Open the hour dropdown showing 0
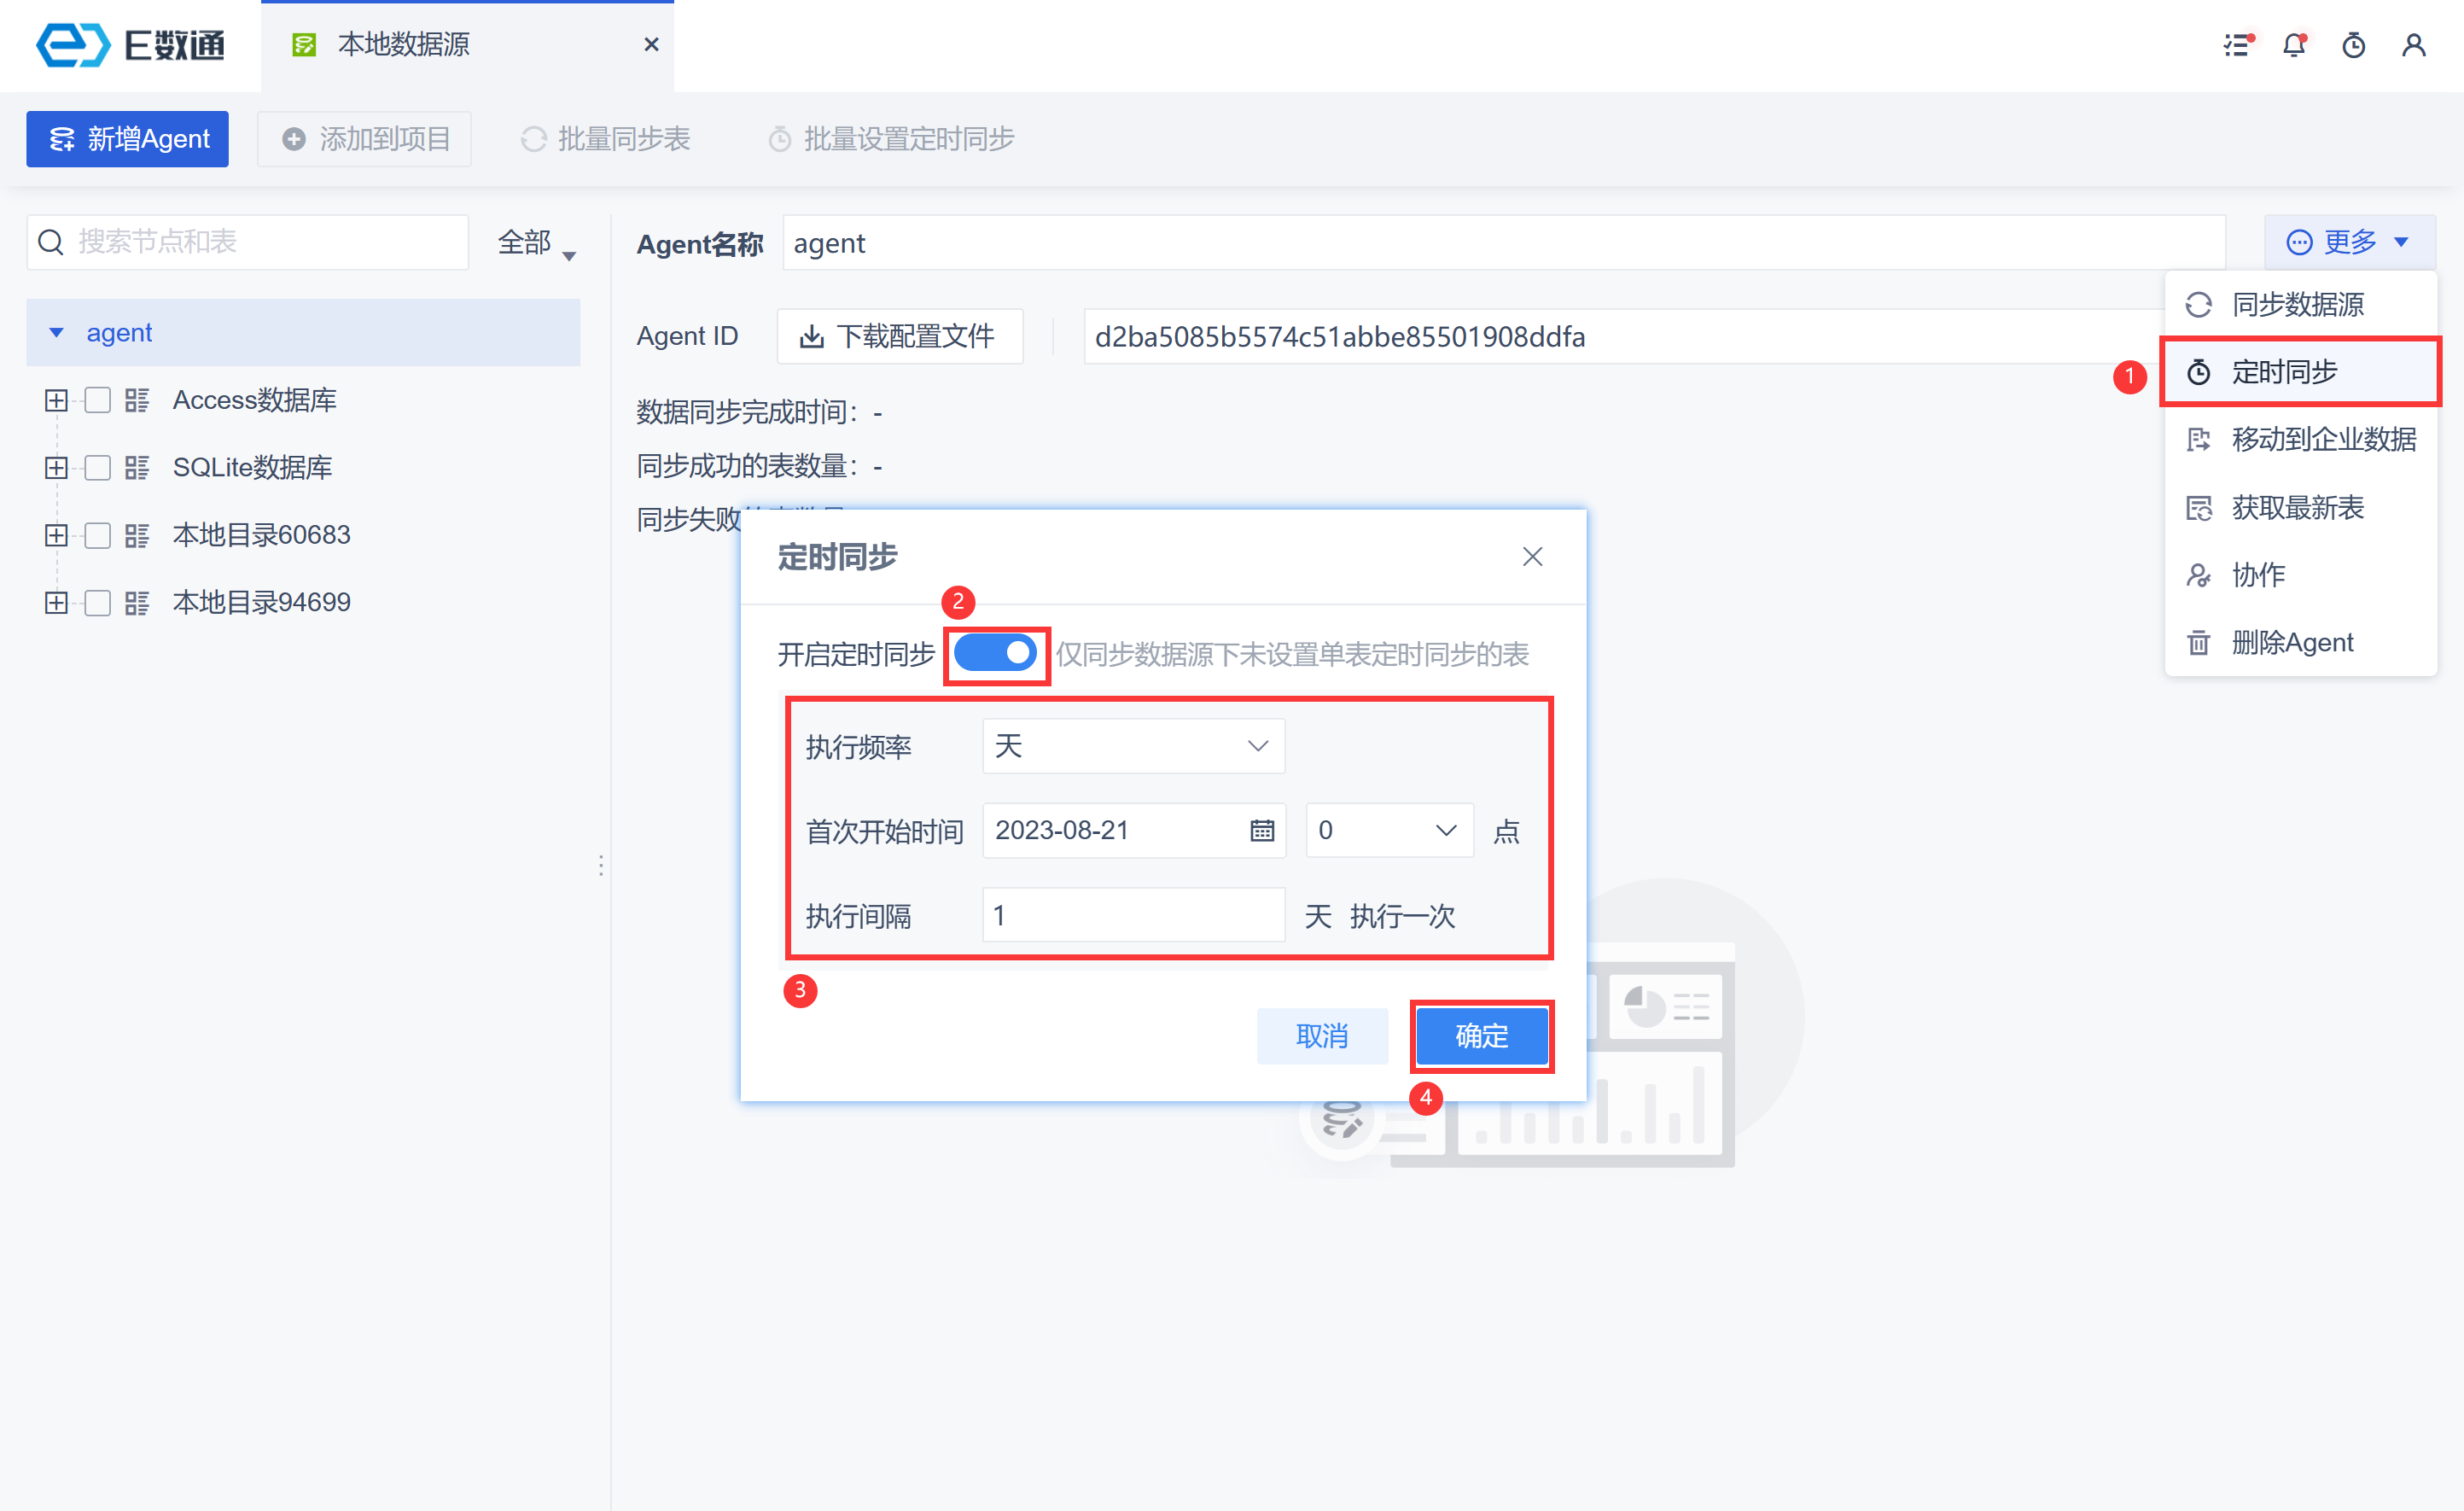Screen dimensions: 2464x1511 1388,830
